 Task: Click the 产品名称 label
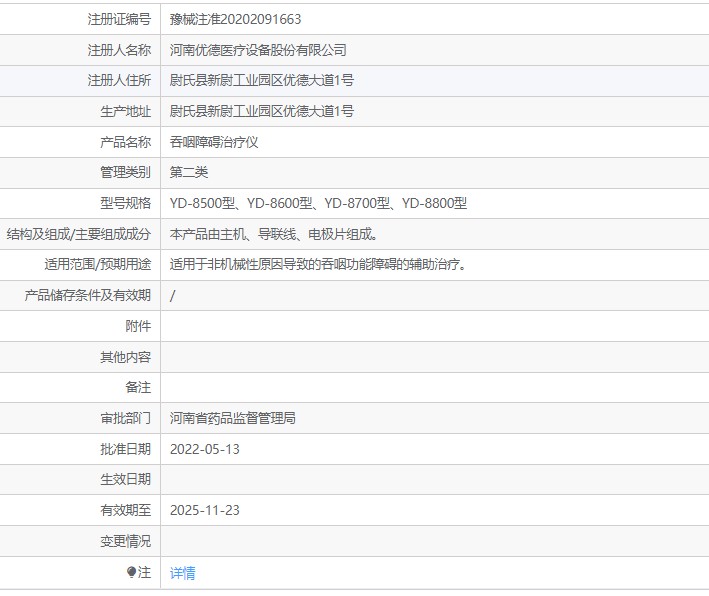[x=126, y=142]
